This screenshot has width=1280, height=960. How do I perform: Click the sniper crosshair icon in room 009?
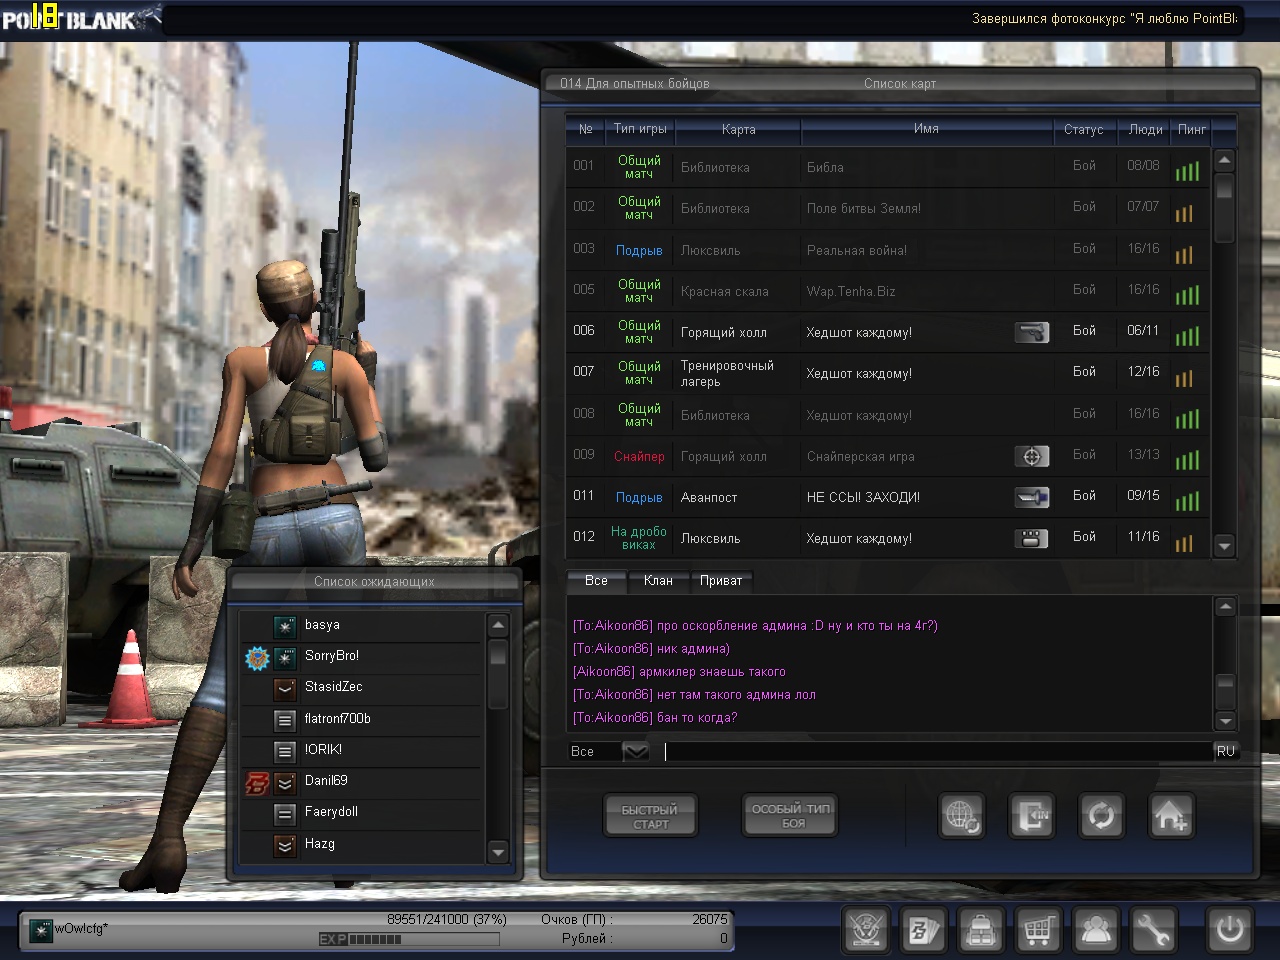tap(1031, 456)
